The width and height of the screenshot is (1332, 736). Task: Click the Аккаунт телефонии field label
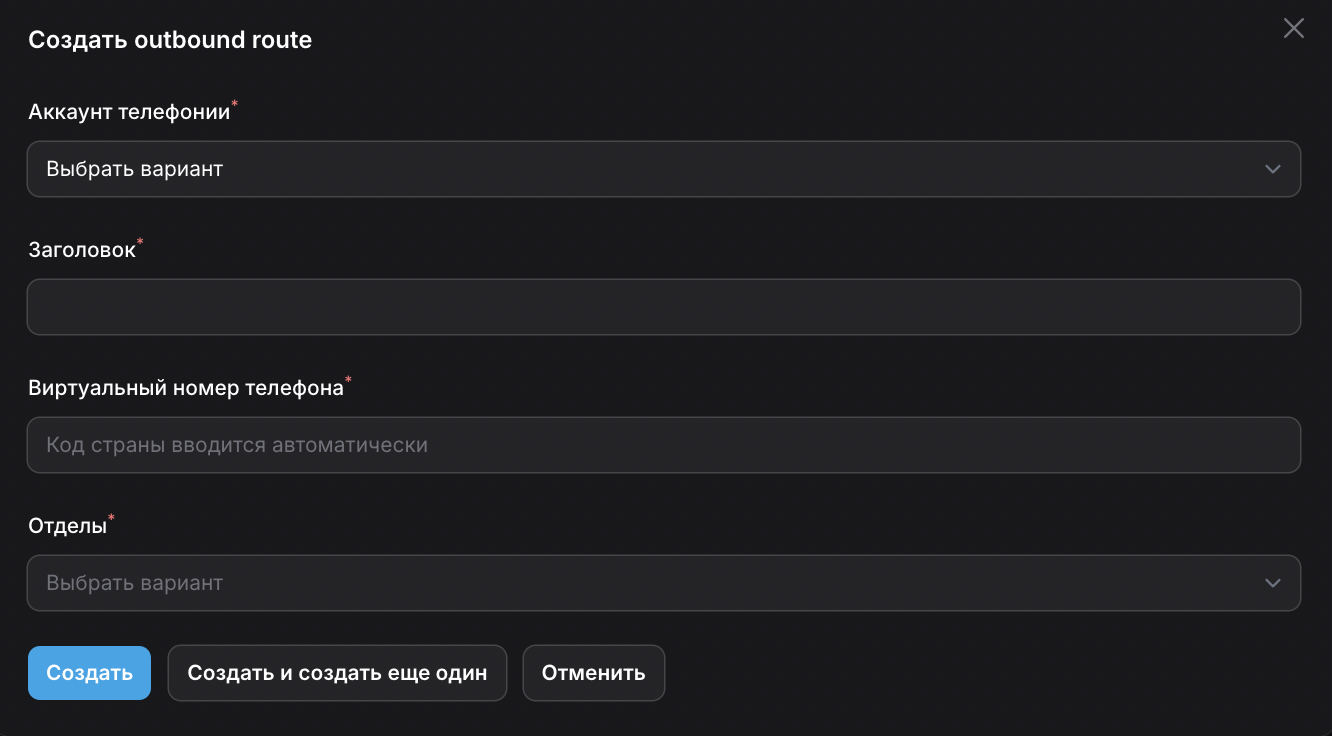click(129, 112)
